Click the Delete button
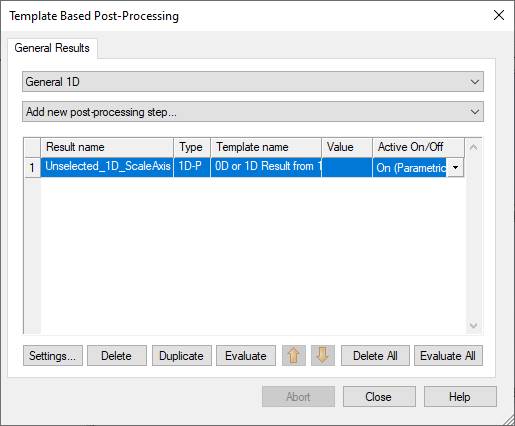Screen dimensions: 515x426 pos(117,356)
